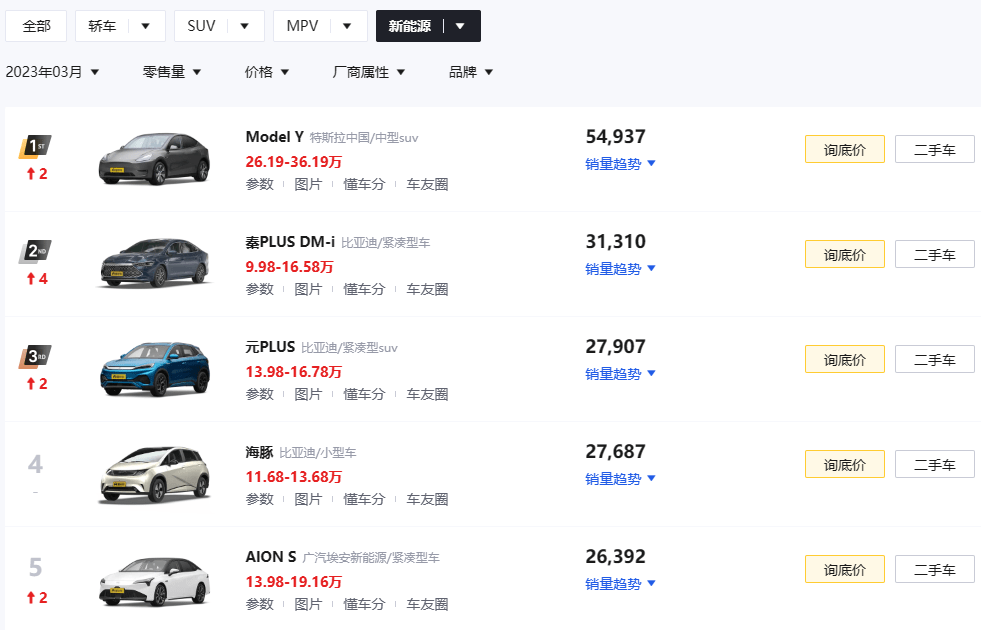Expand 销量趋势 for 秦PLUS DM-i
The width and height of the screenshot is (981, 630).
click(620, 269)
